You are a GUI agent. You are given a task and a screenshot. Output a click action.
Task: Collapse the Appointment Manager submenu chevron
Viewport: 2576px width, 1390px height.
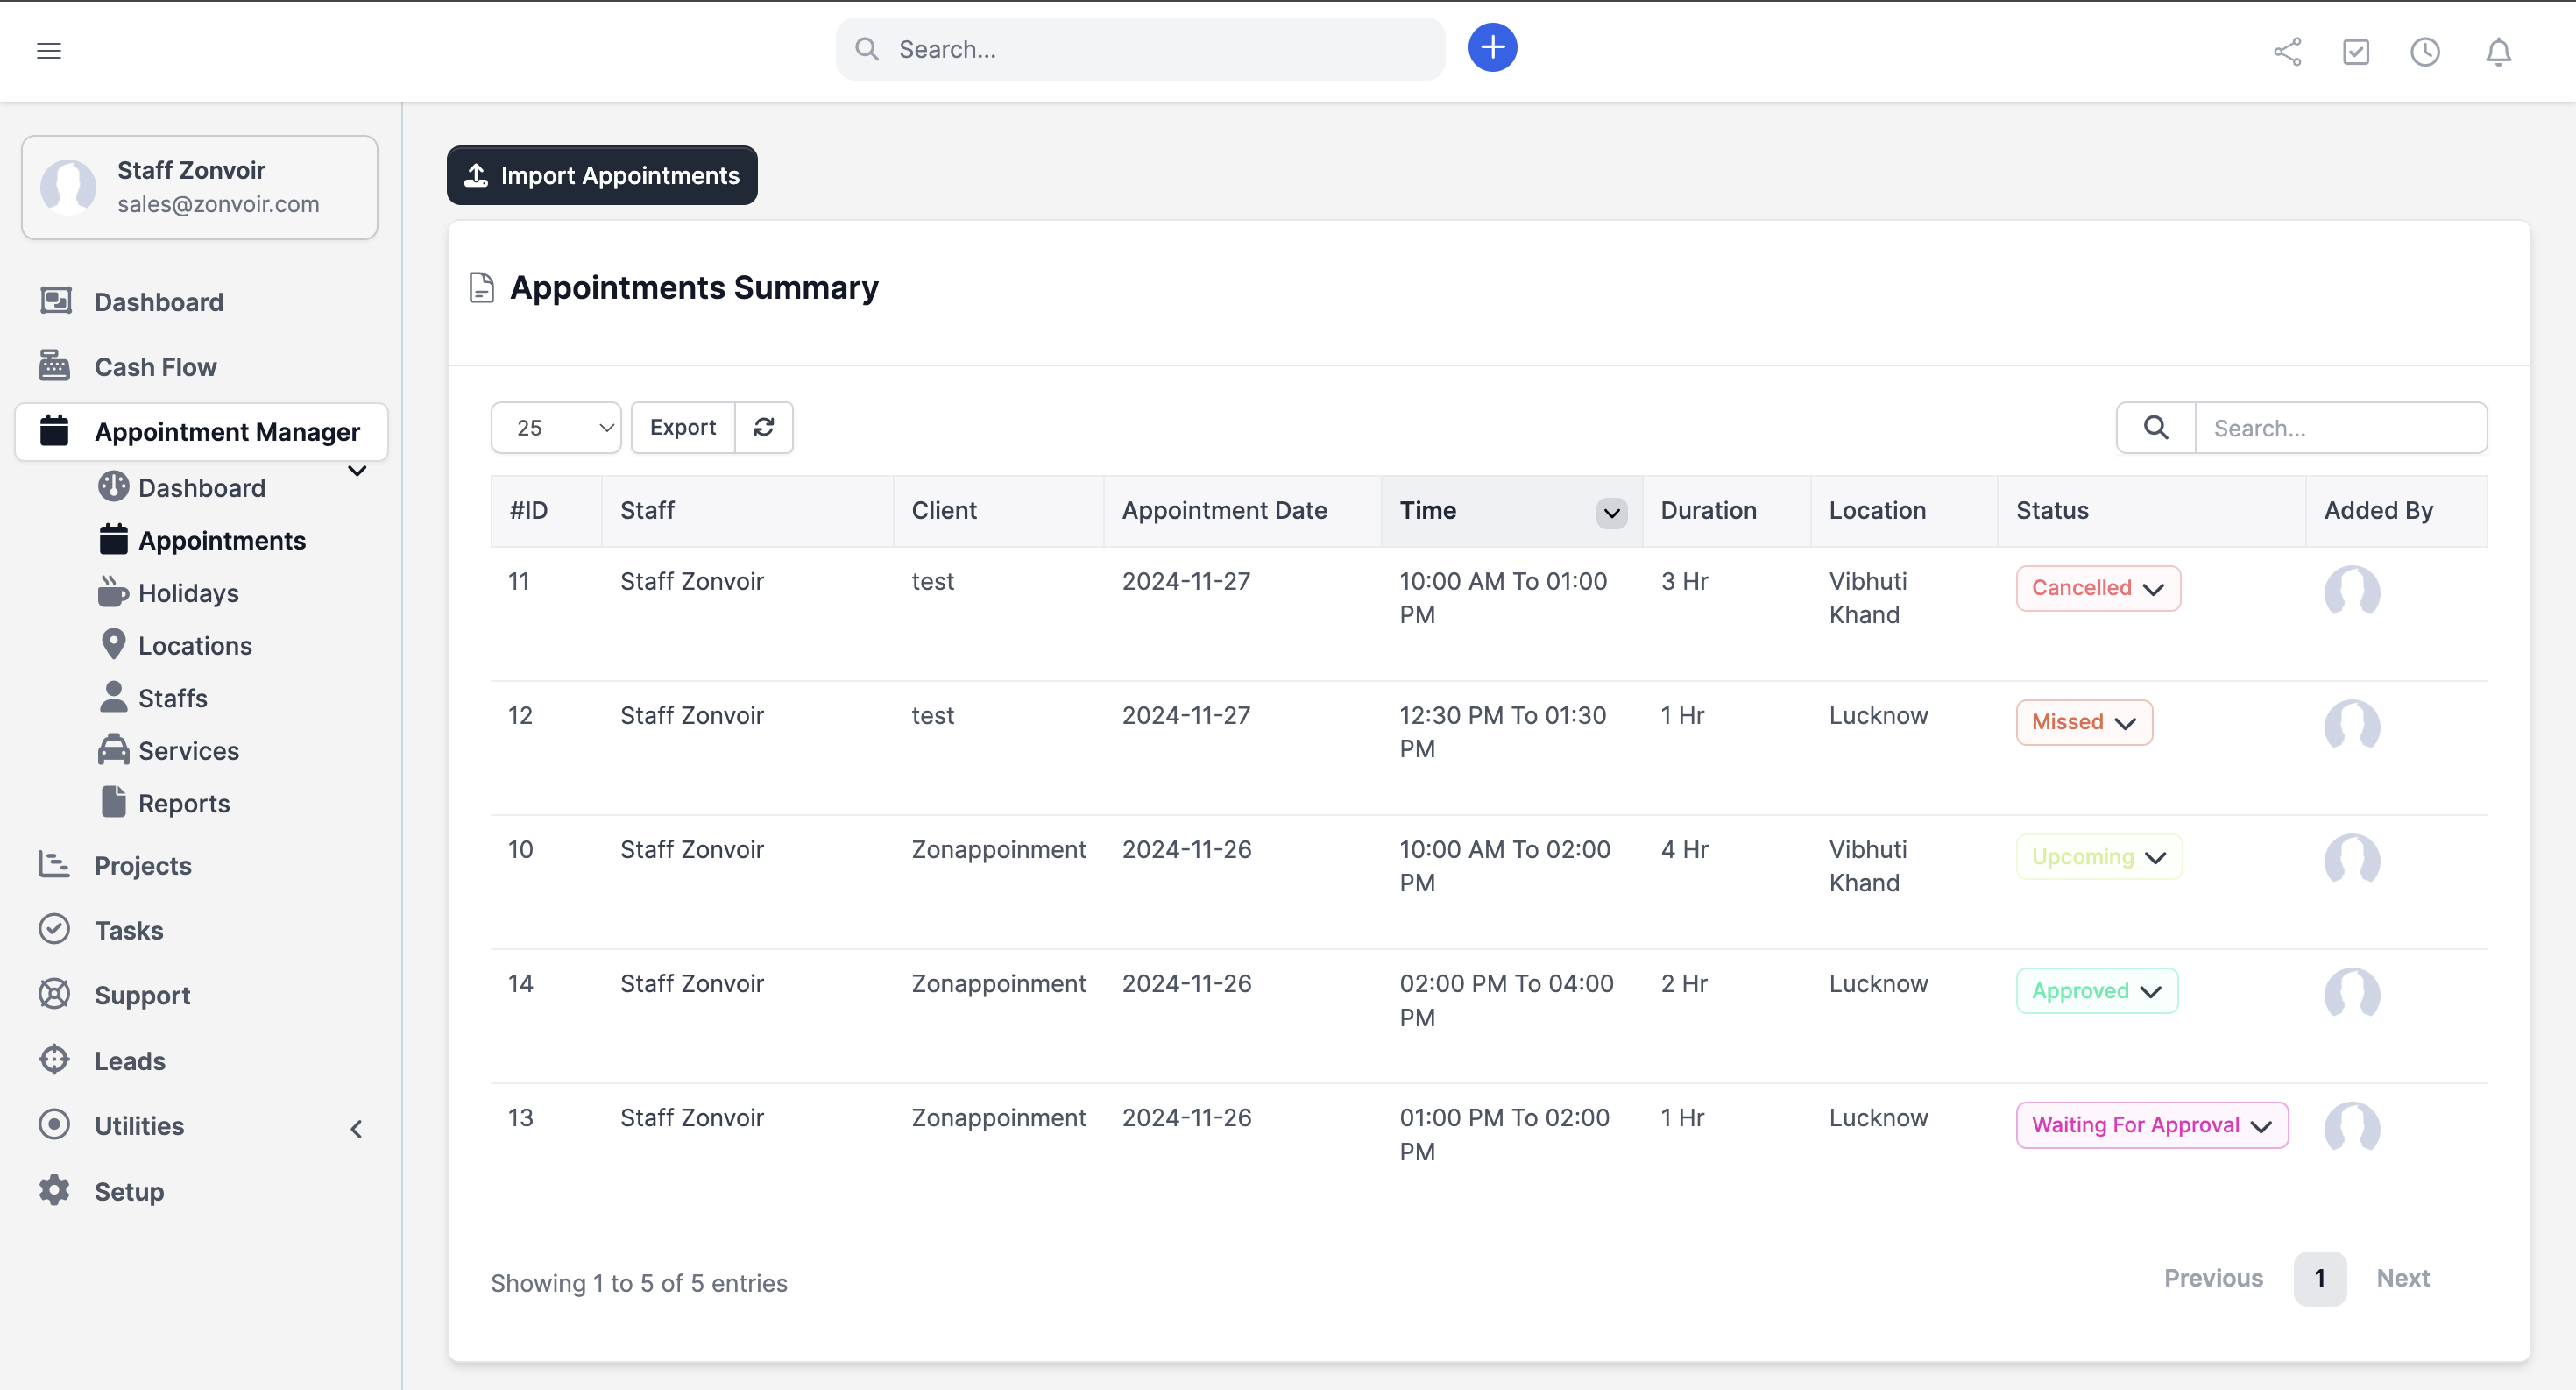click(357, 471)
